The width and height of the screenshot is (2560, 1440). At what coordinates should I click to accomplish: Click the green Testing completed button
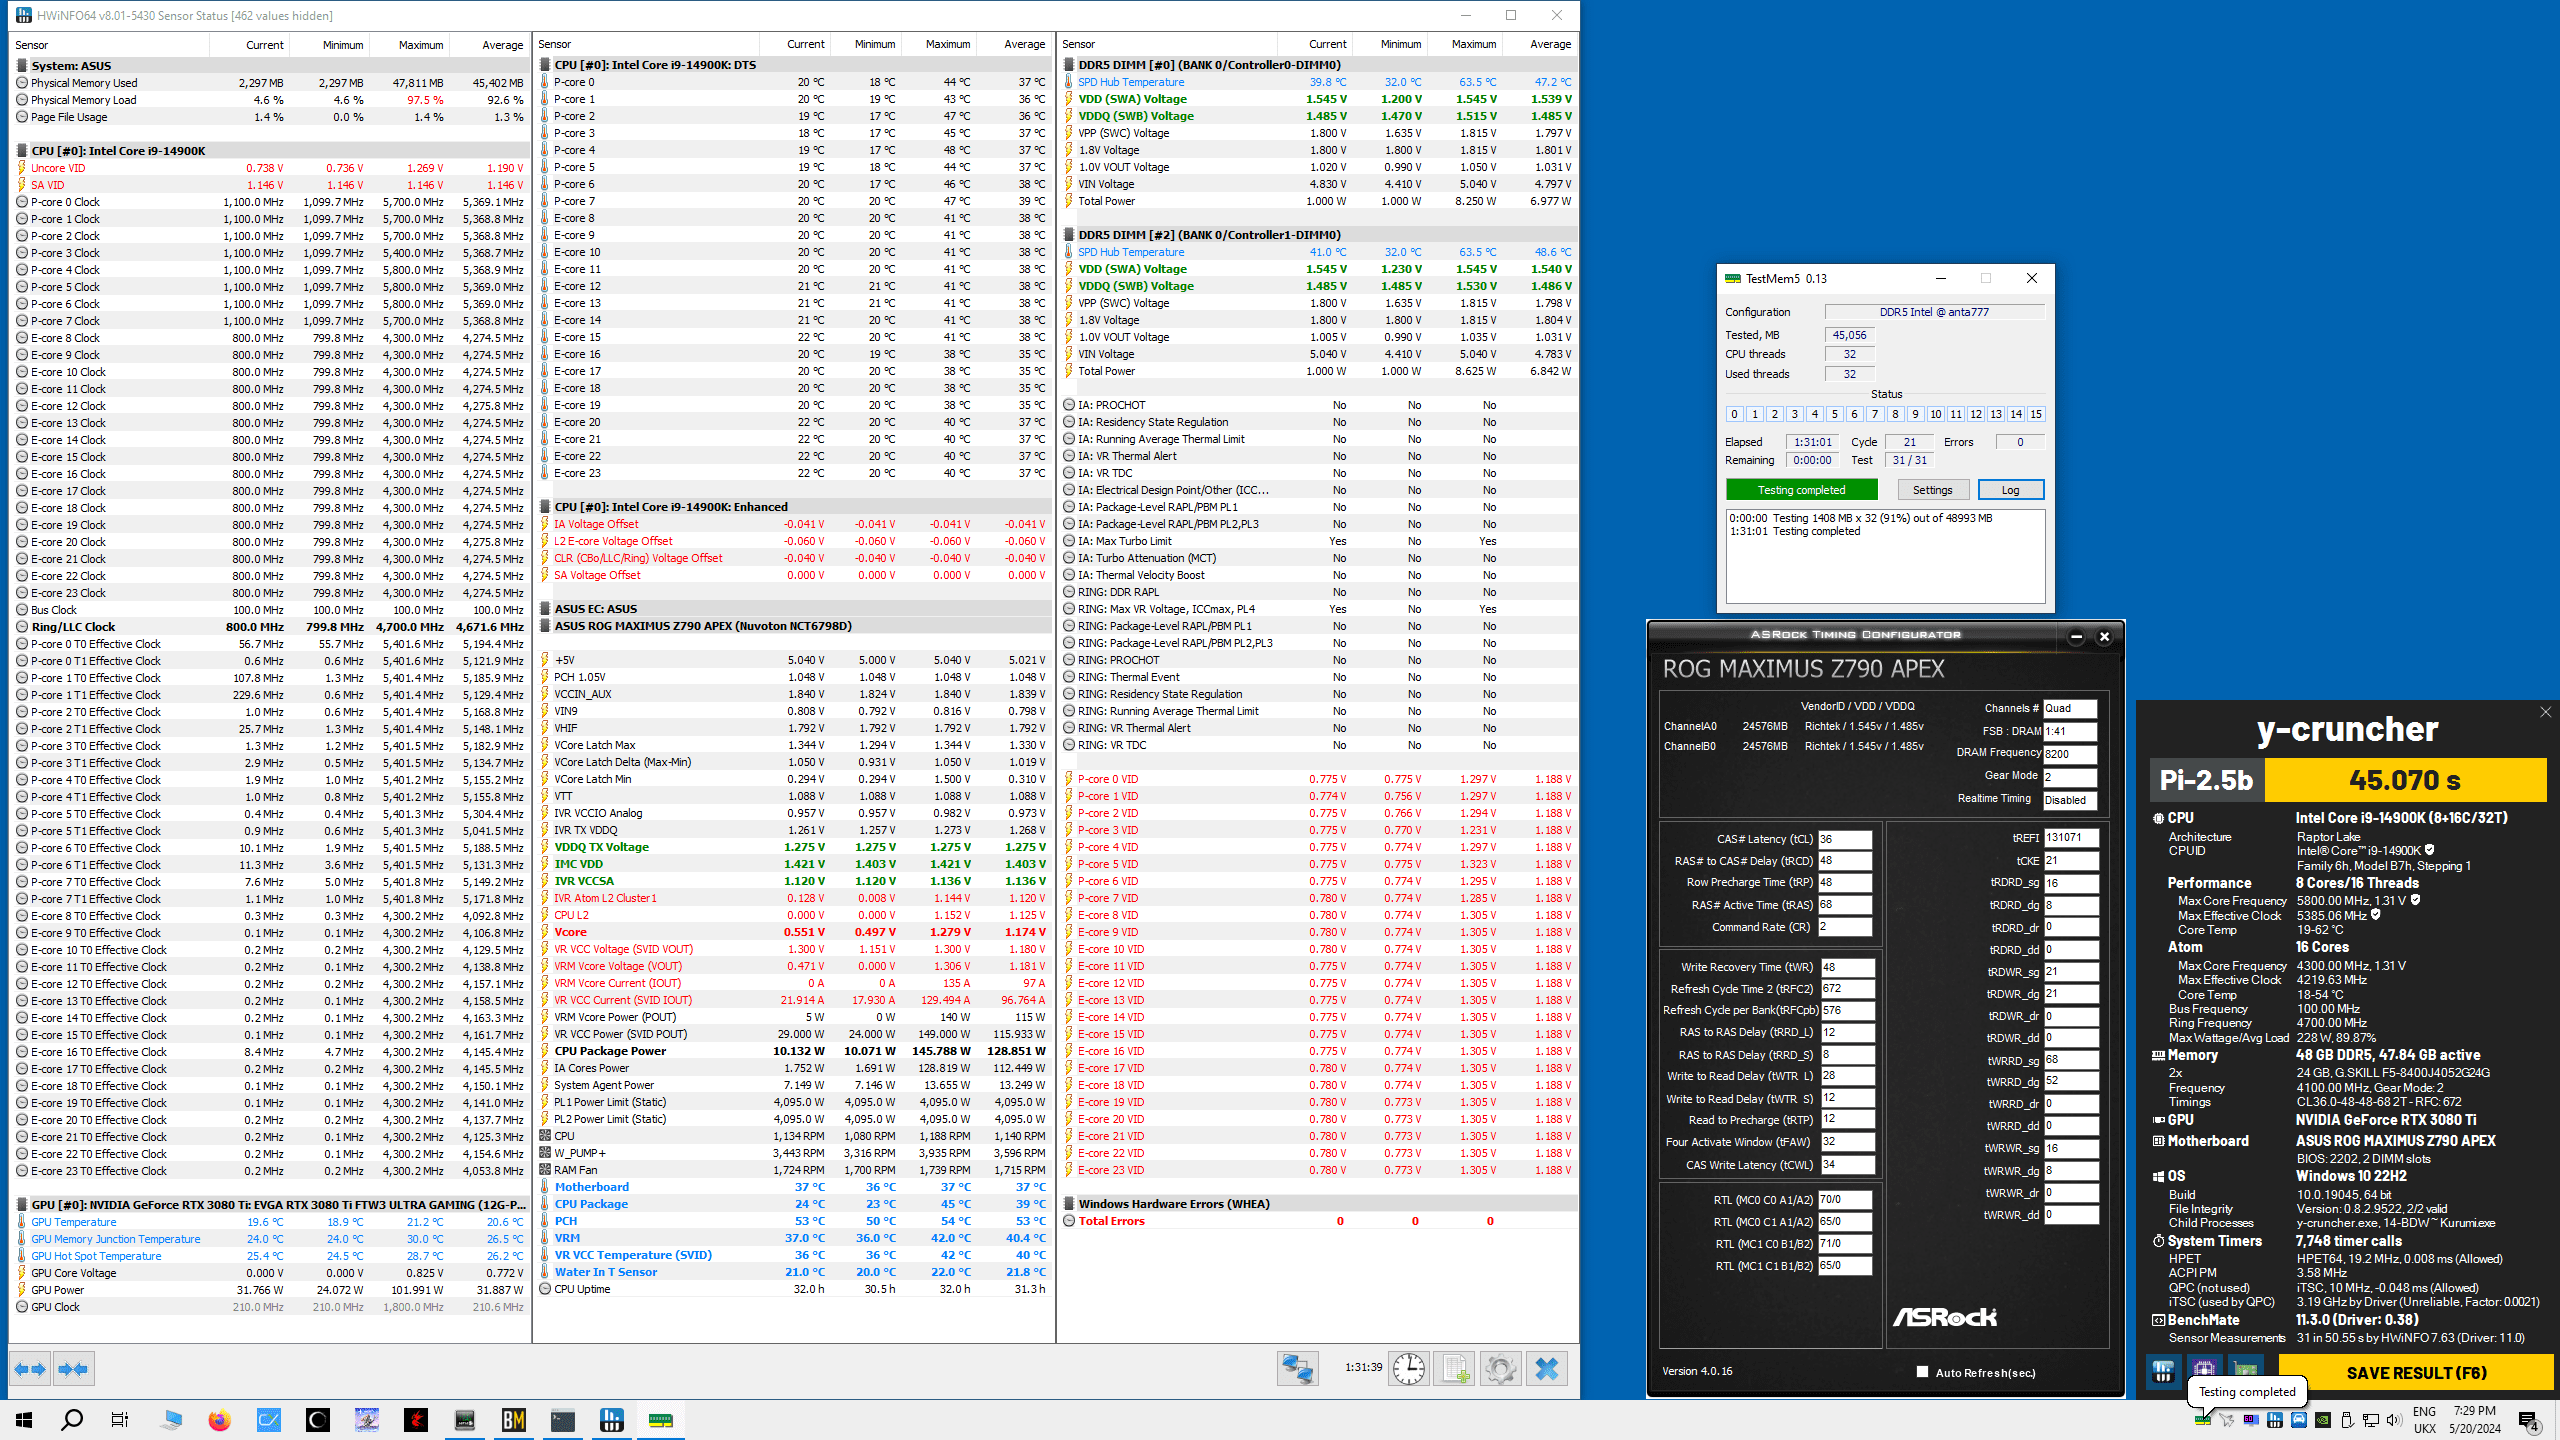[1801, 490]
